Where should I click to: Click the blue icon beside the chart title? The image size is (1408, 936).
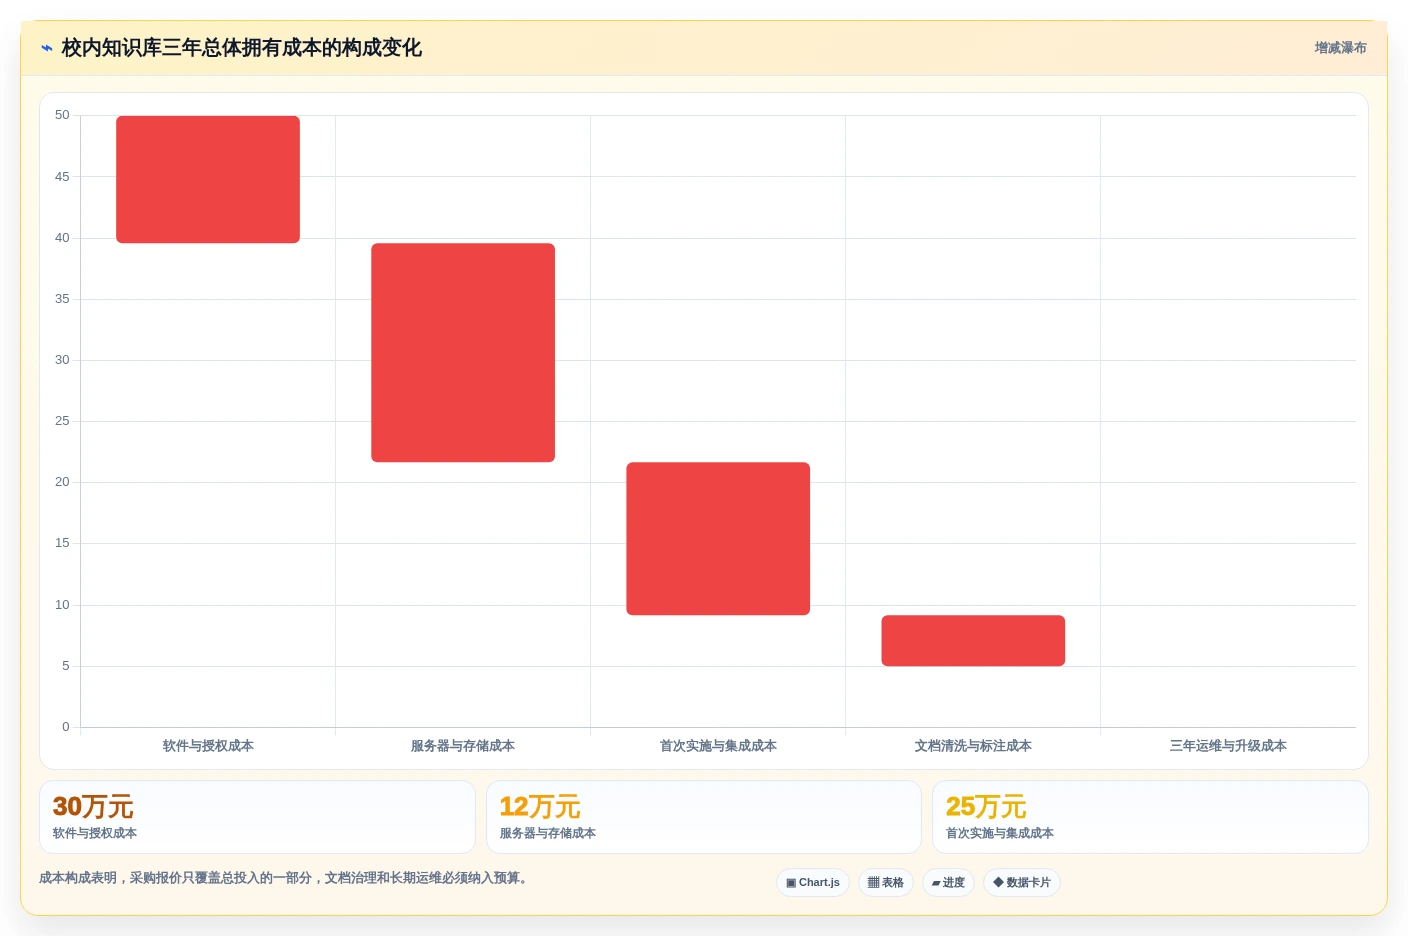click(47, 48)
